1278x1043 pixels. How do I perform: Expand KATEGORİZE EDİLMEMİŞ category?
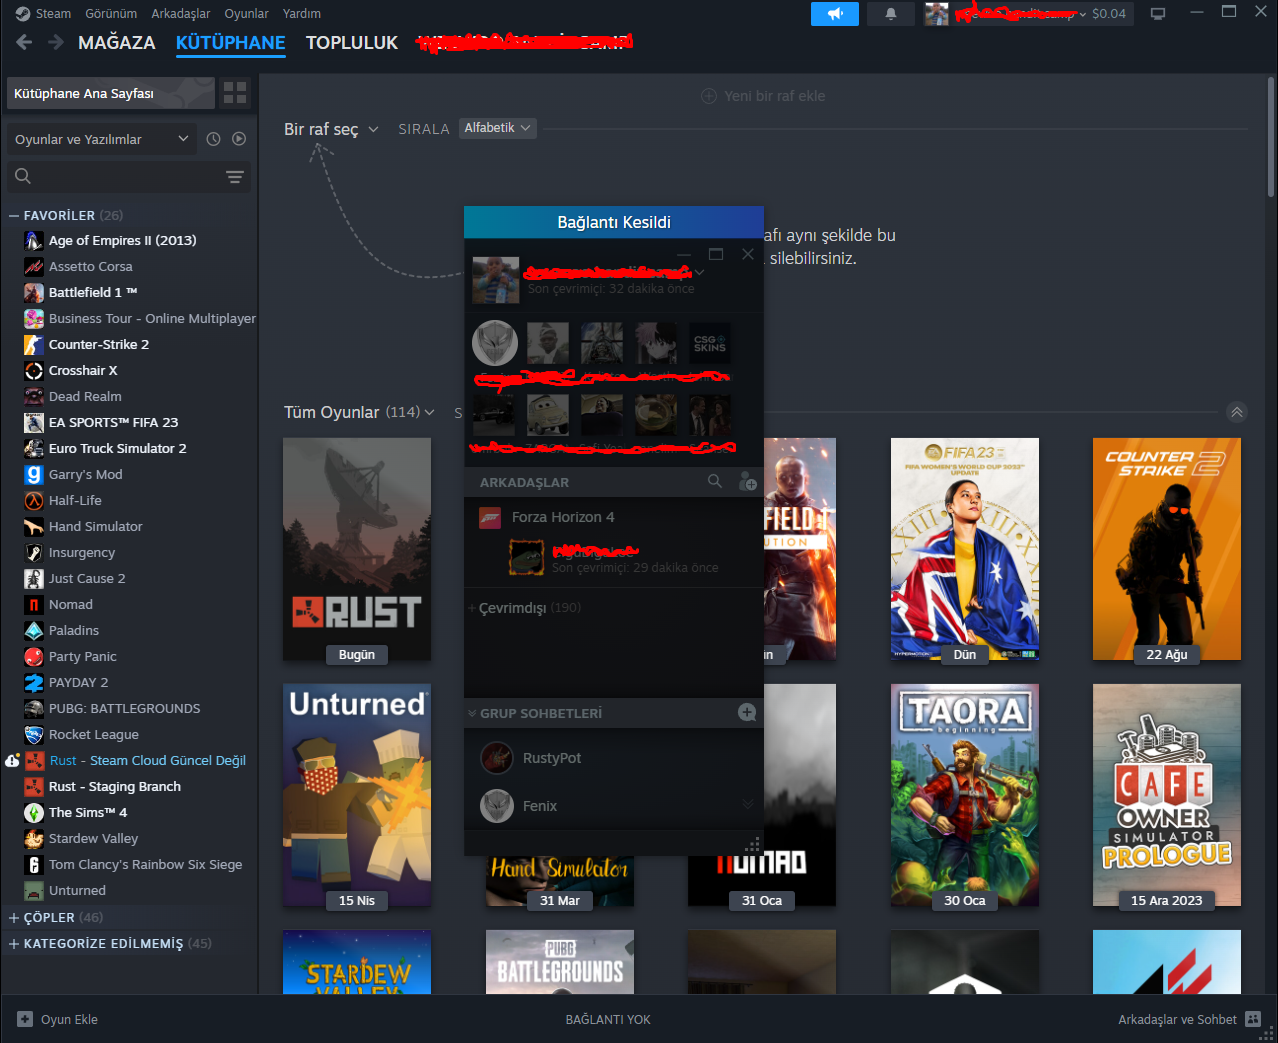tap(14, 943)
